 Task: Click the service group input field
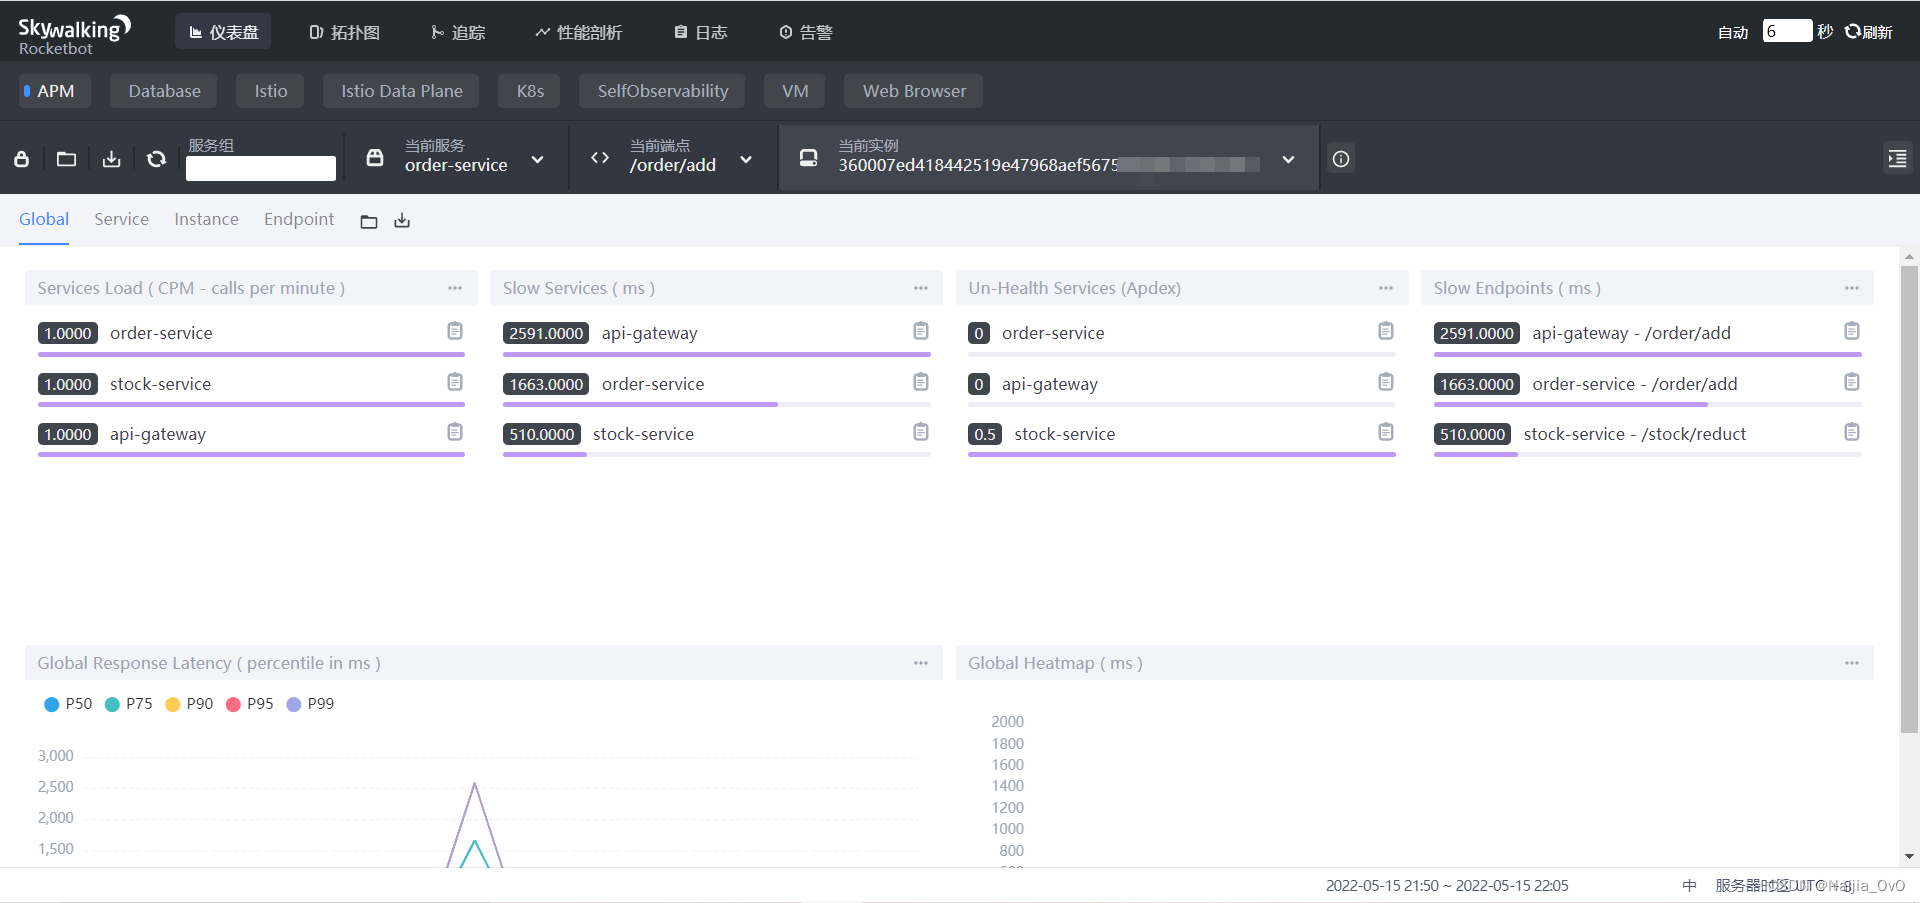(261, 168)
